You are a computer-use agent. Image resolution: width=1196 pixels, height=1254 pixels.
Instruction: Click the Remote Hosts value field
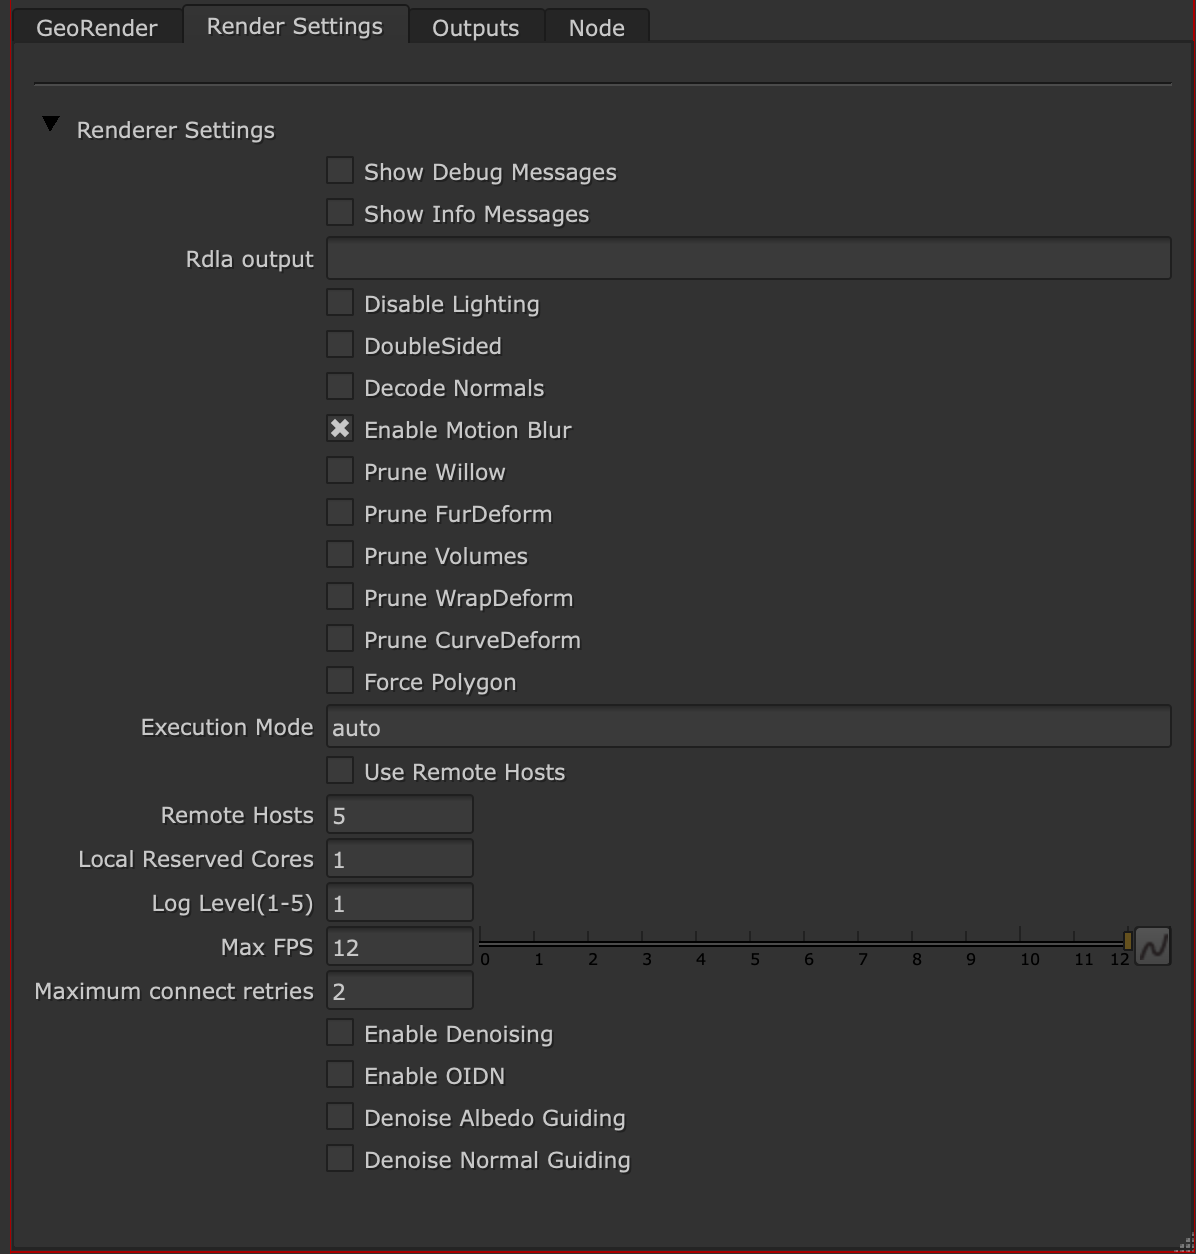tap(400, 815)
